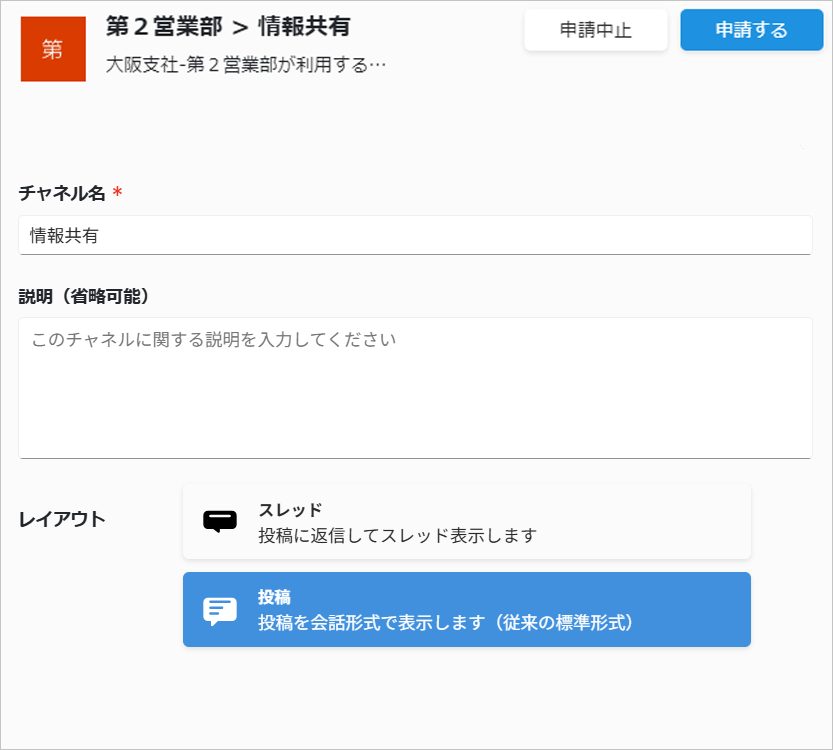Viewport: 833px width, 750px height.
Task: Click the レイアウト section label
Action: point(62,519)
